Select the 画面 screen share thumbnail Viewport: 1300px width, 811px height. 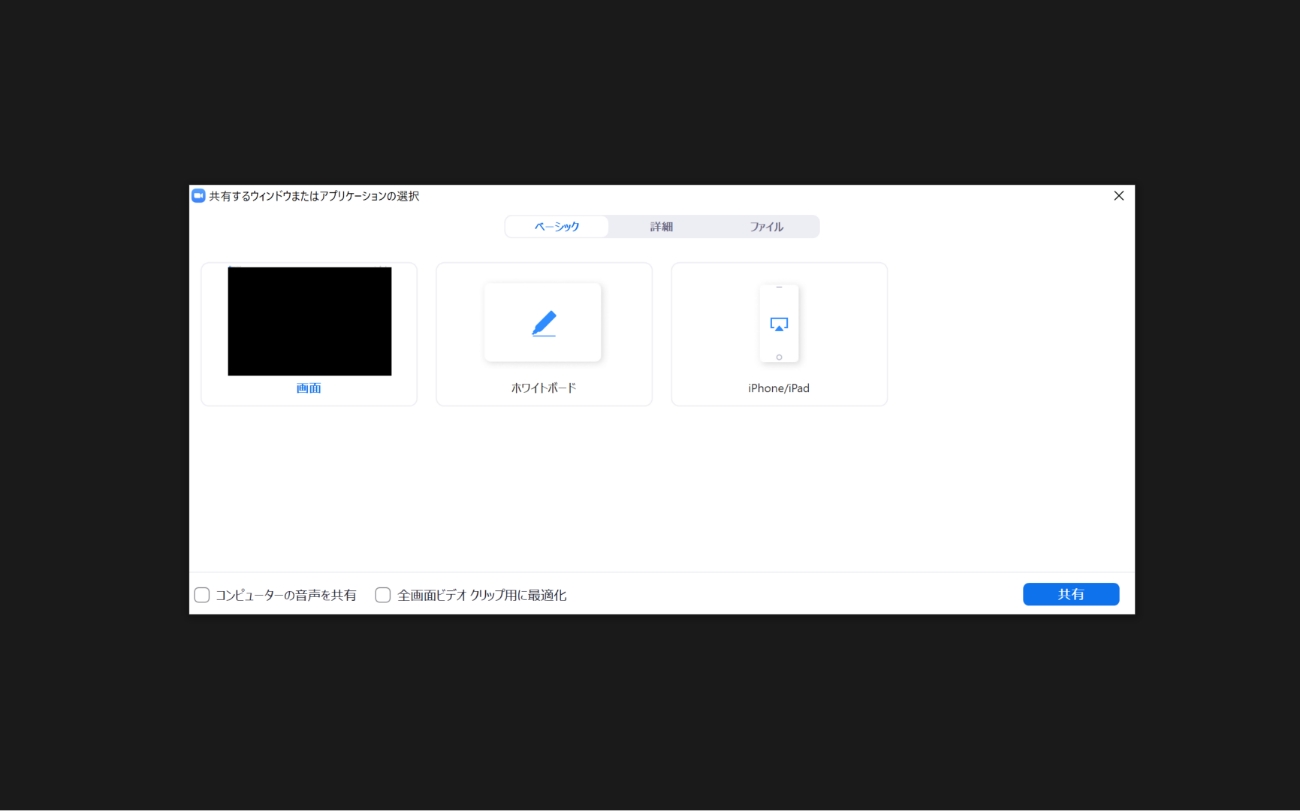coord(309,321)
